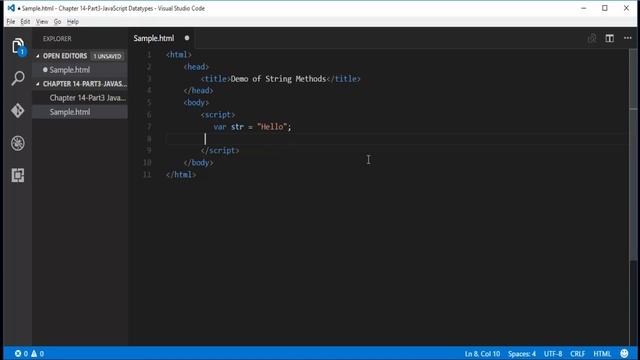Image resolution: width=640 pixels, height=360 pixels.
Task: Click the VS Code logo in title bar
Action: [11, 8]
